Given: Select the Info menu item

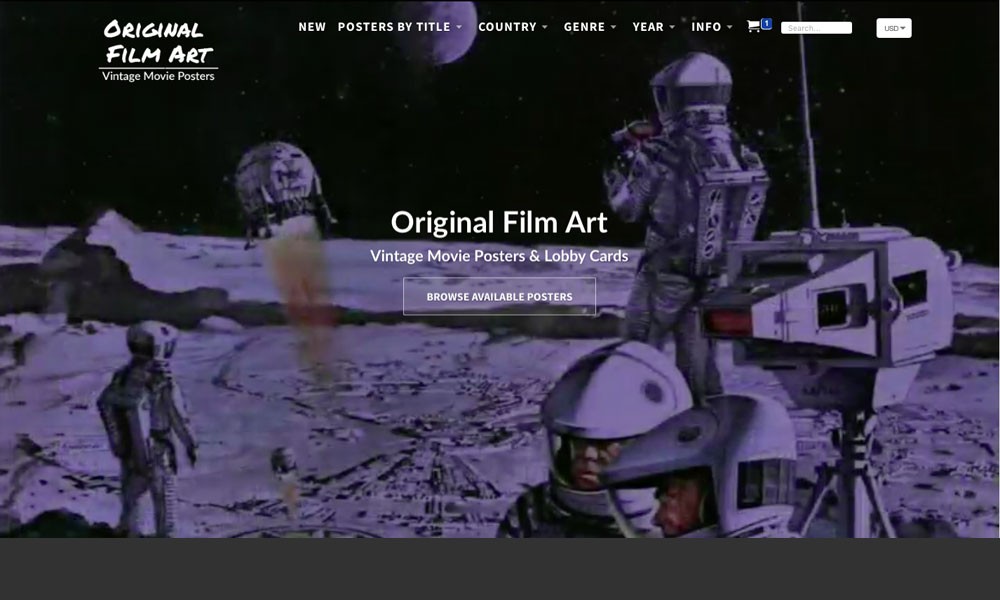Looking at the screenshot, I should click(706, 27).
